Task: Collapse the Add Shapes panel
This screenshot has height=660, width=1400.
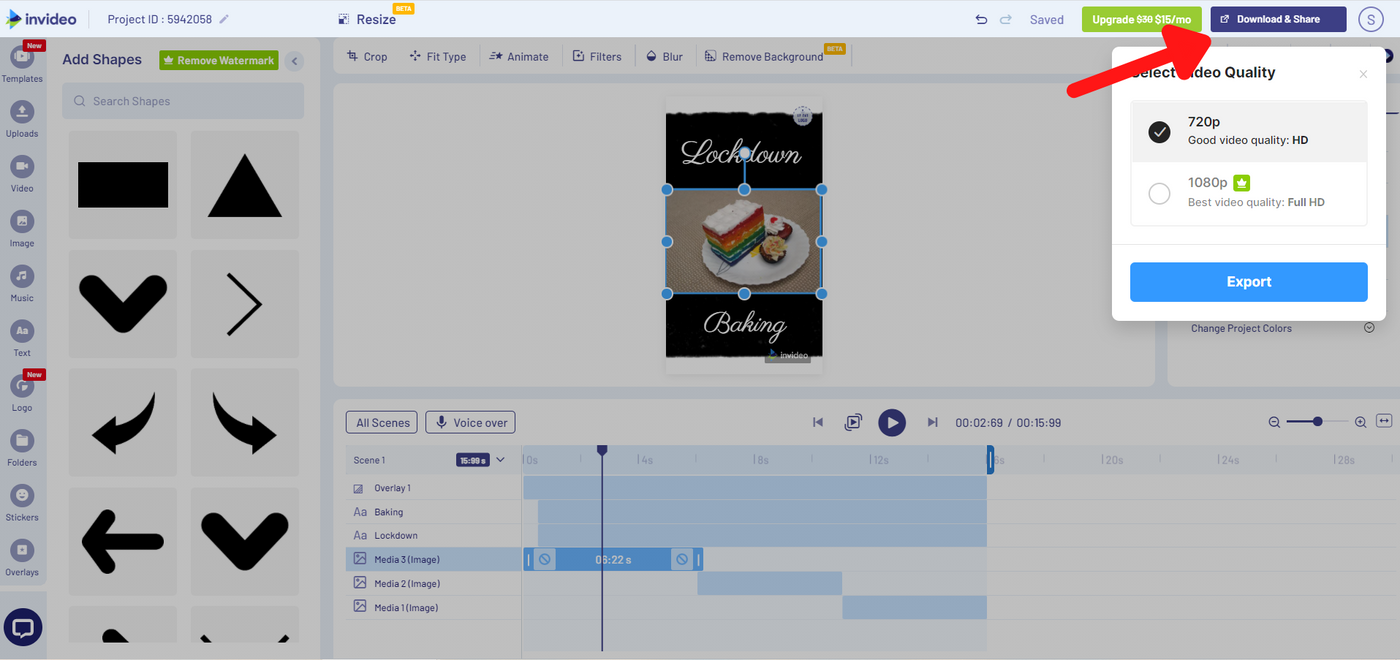Action: (x=294, y=60)
